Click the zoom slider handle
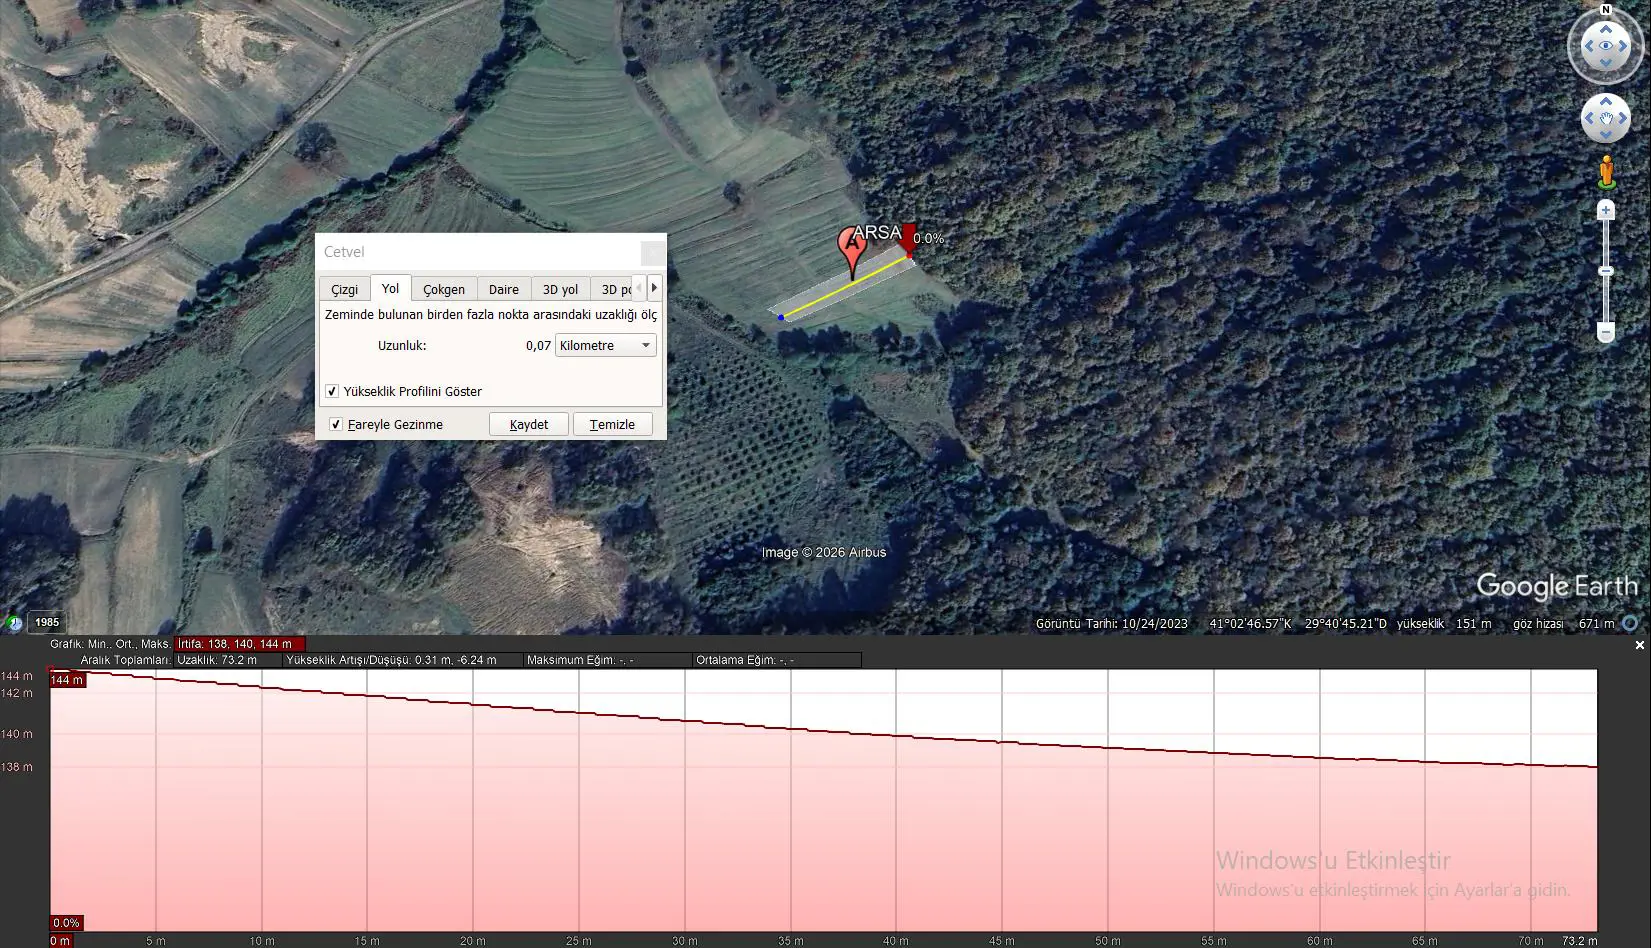This screenshot has width=1651, height=948. click(1606, 271)
